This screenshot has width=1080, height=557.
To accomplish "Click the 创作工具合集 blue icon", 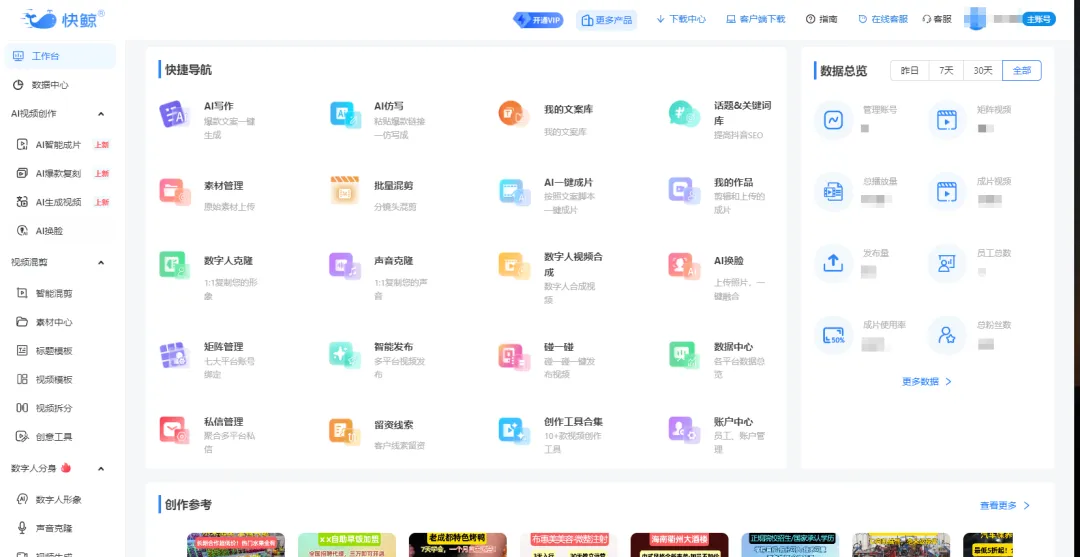I will click(x=514, y=430).
